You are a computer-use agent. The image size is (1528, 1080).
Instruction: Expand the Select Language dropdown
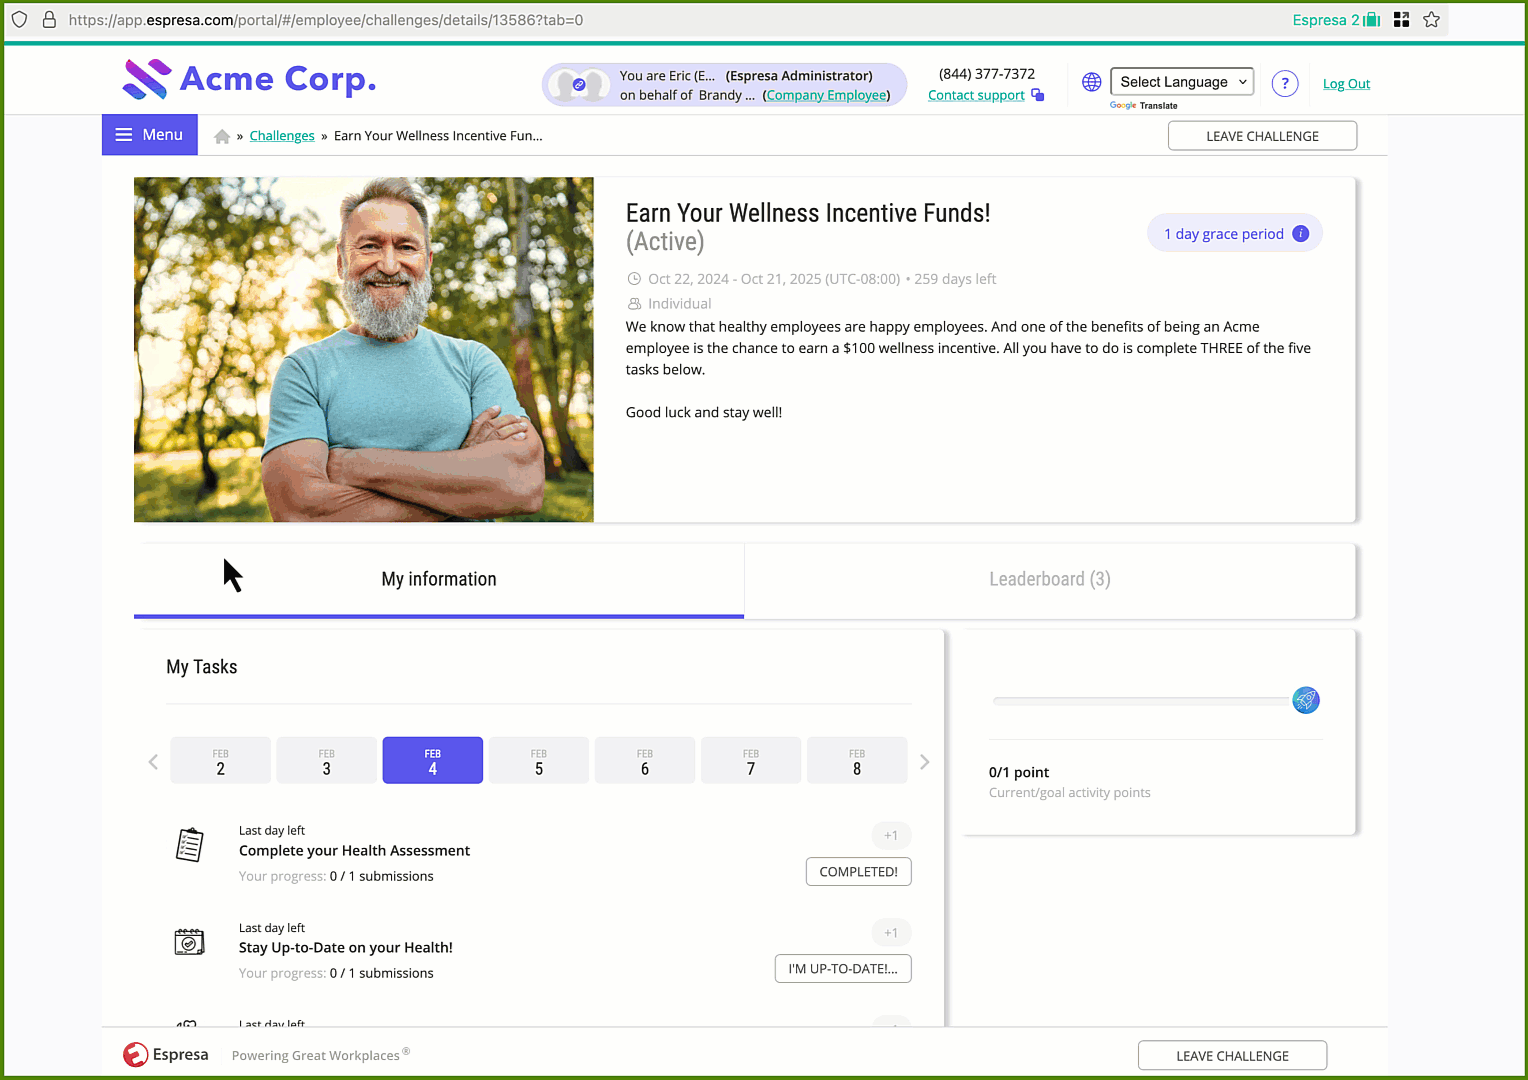tap(1182, 82)
